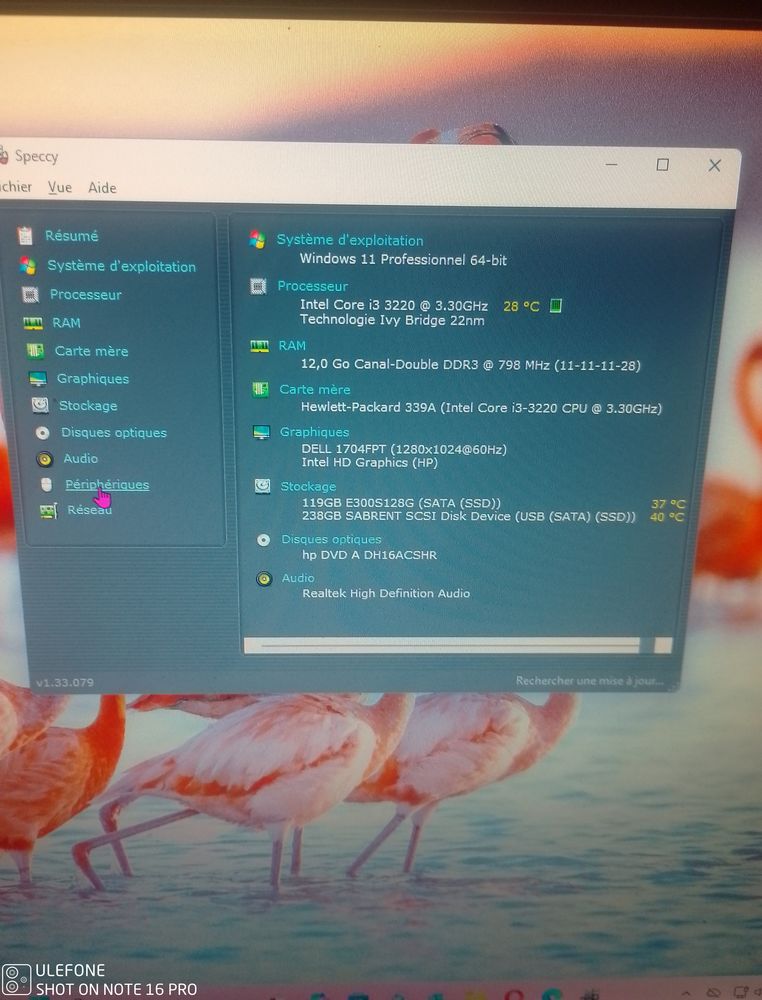The image size is (762, 1000).
Task: Click Audio heading in summary
Action: click(x=298, y=578)
